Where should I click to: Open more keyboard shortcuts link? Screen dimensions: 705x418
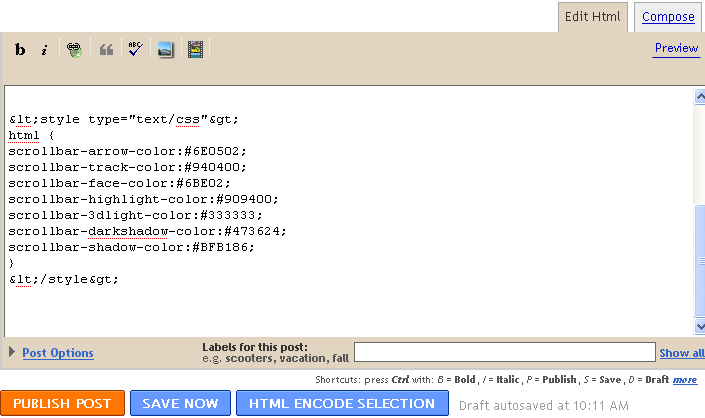685,380
